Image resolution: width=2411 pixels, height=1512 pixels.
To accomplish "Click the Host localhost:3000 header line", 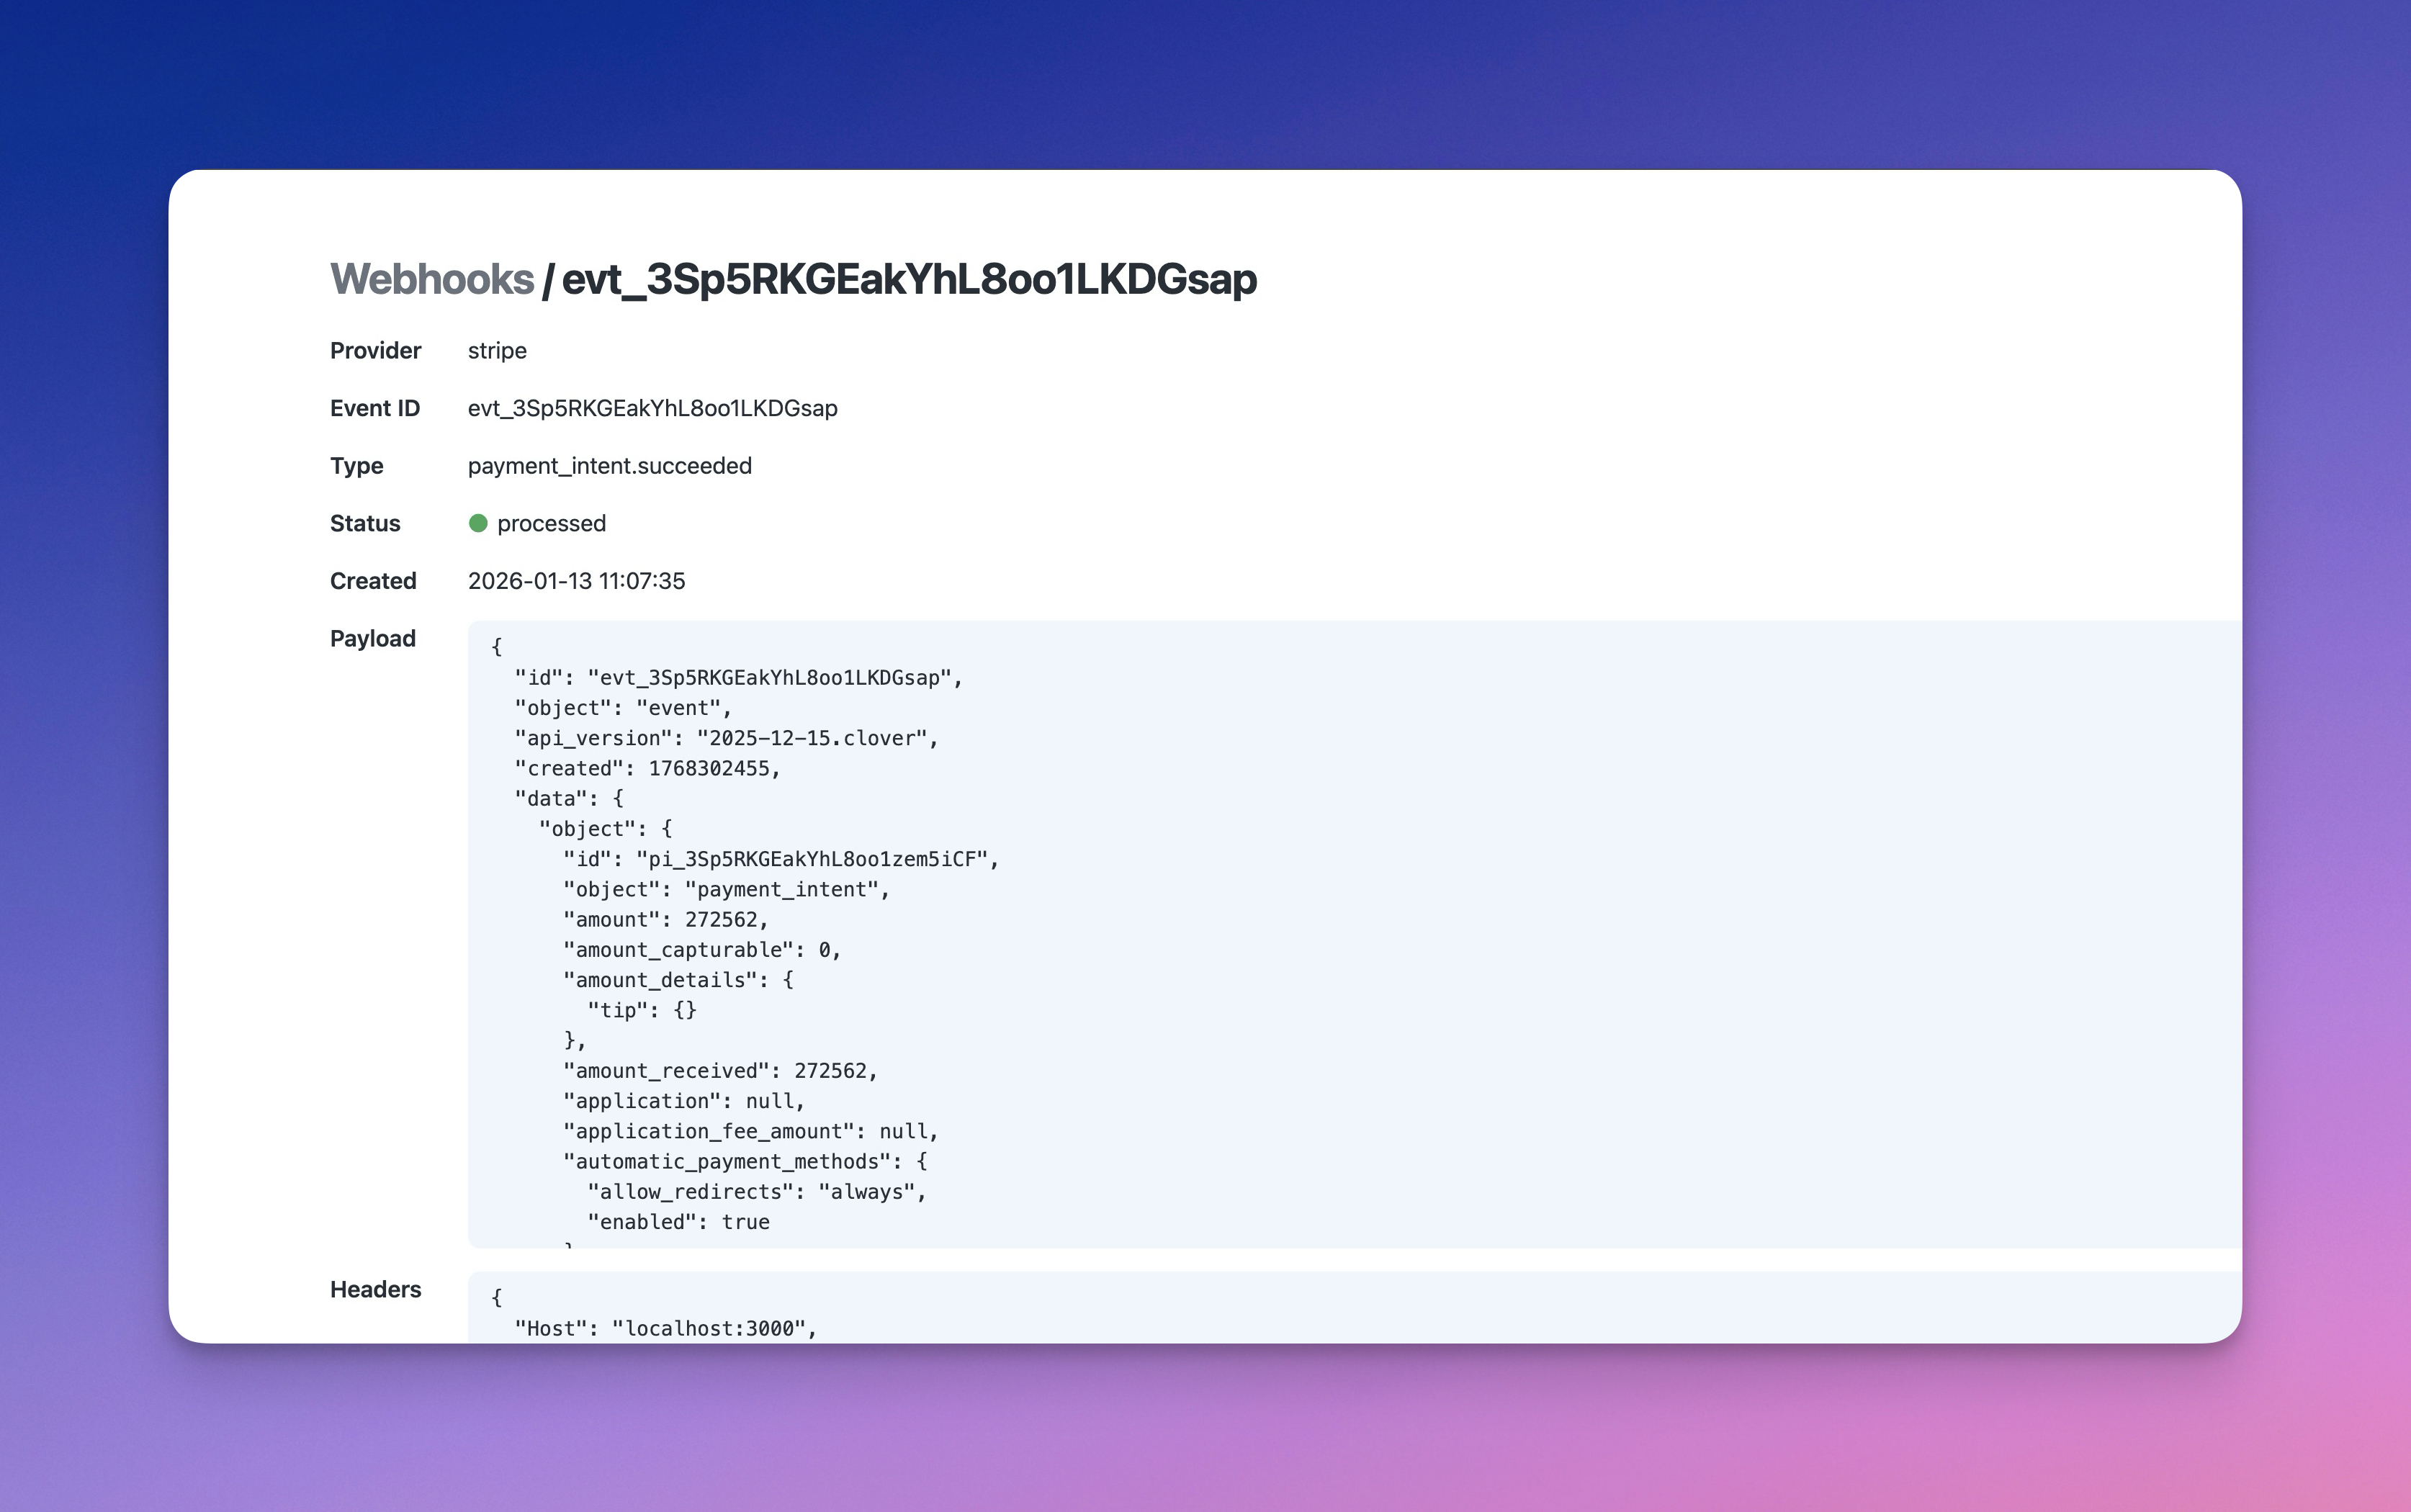I will [665, 1328].
